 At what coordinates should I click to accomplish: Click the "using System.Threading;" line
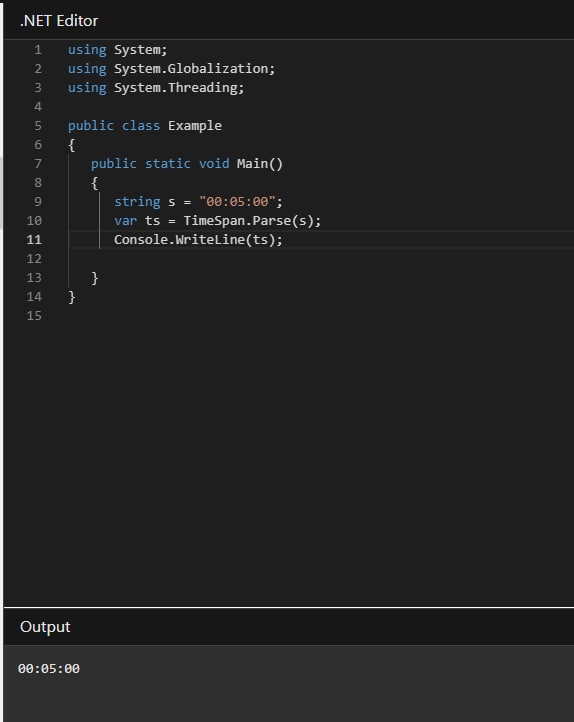click(156, 87)
